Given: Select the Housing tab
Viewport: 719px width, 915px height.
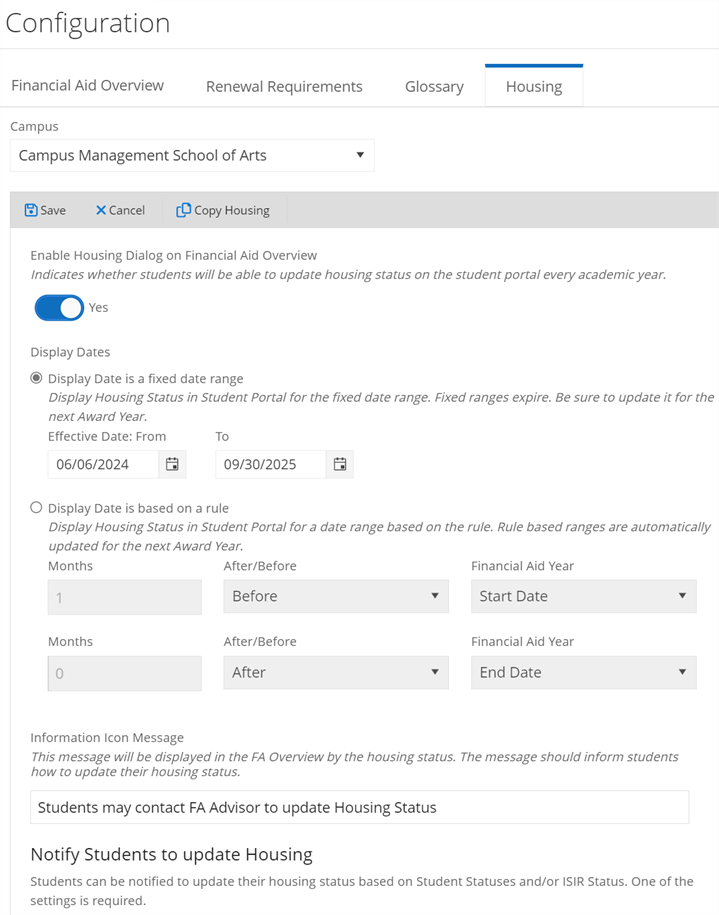Looking at the screenshot, I should tap(533, 86).
